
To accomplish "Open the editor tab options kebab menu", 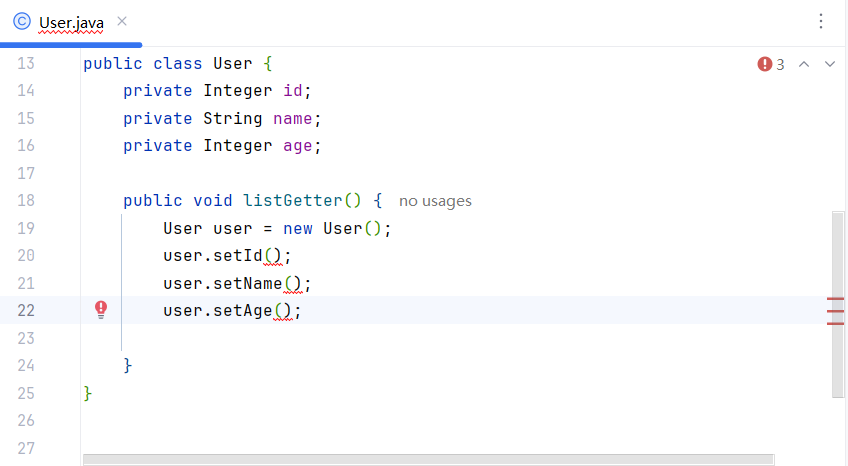I will pyautogui.click(x=821, y=21).
